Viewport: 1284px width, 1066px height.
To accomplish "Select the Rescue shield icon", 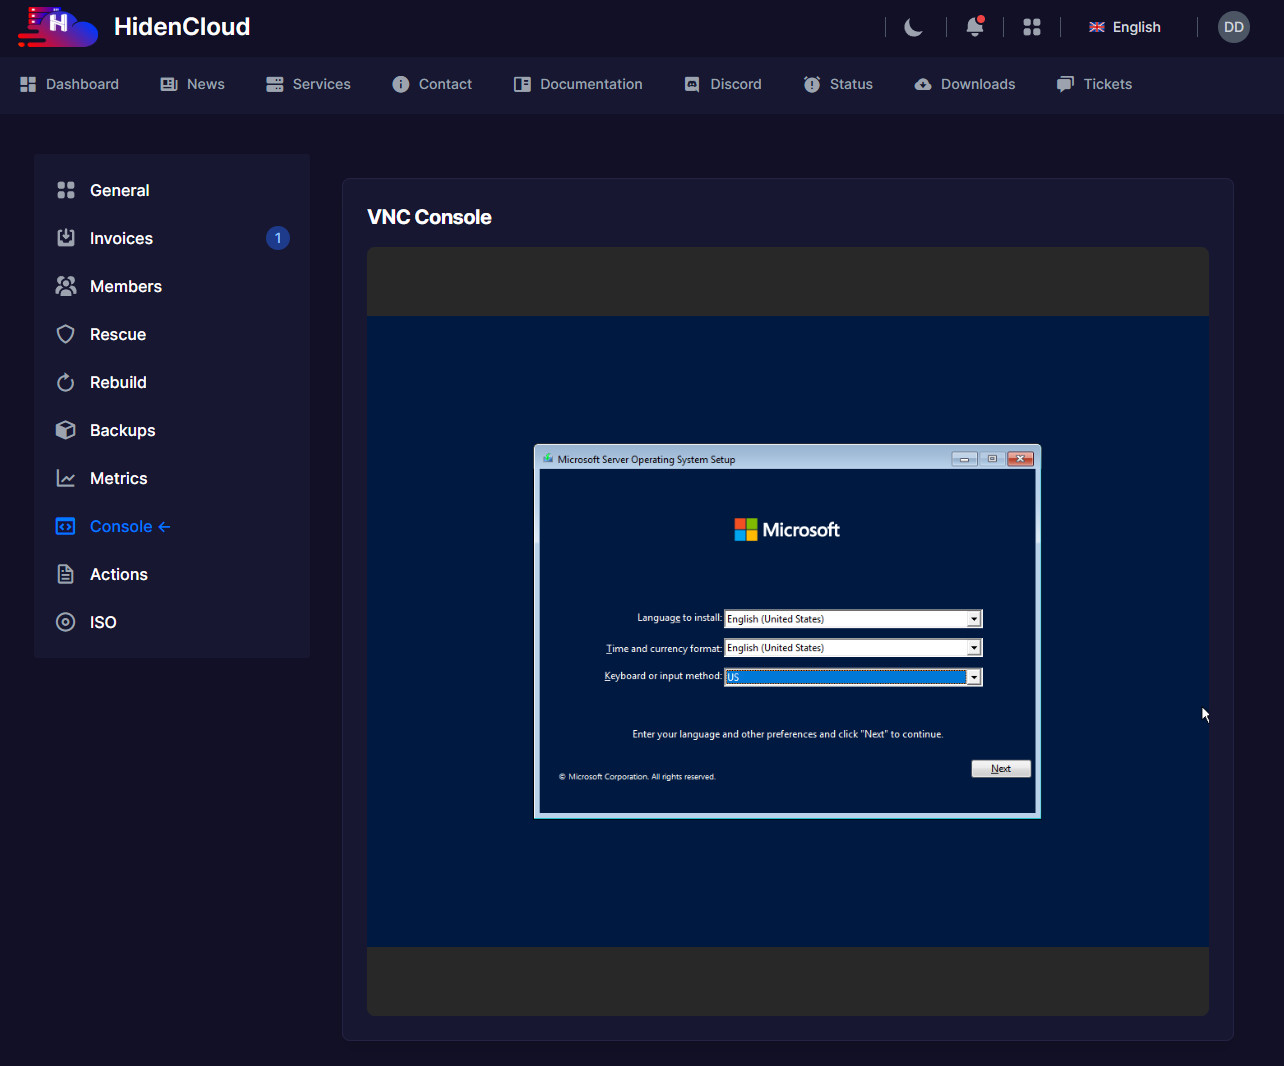I will 66,334.
